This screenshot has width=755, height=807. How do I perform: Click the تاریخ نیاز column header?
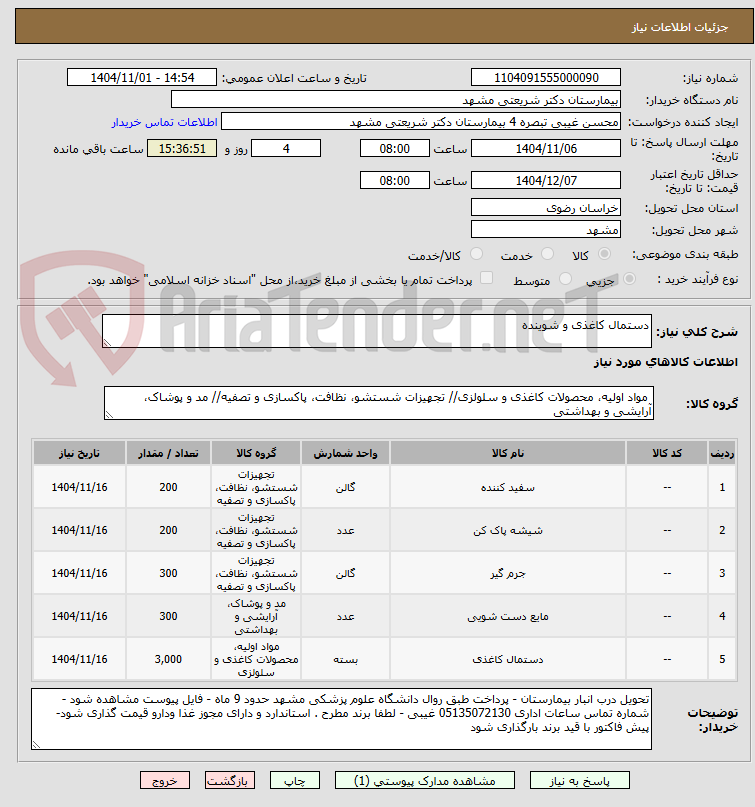click(79, 453)
